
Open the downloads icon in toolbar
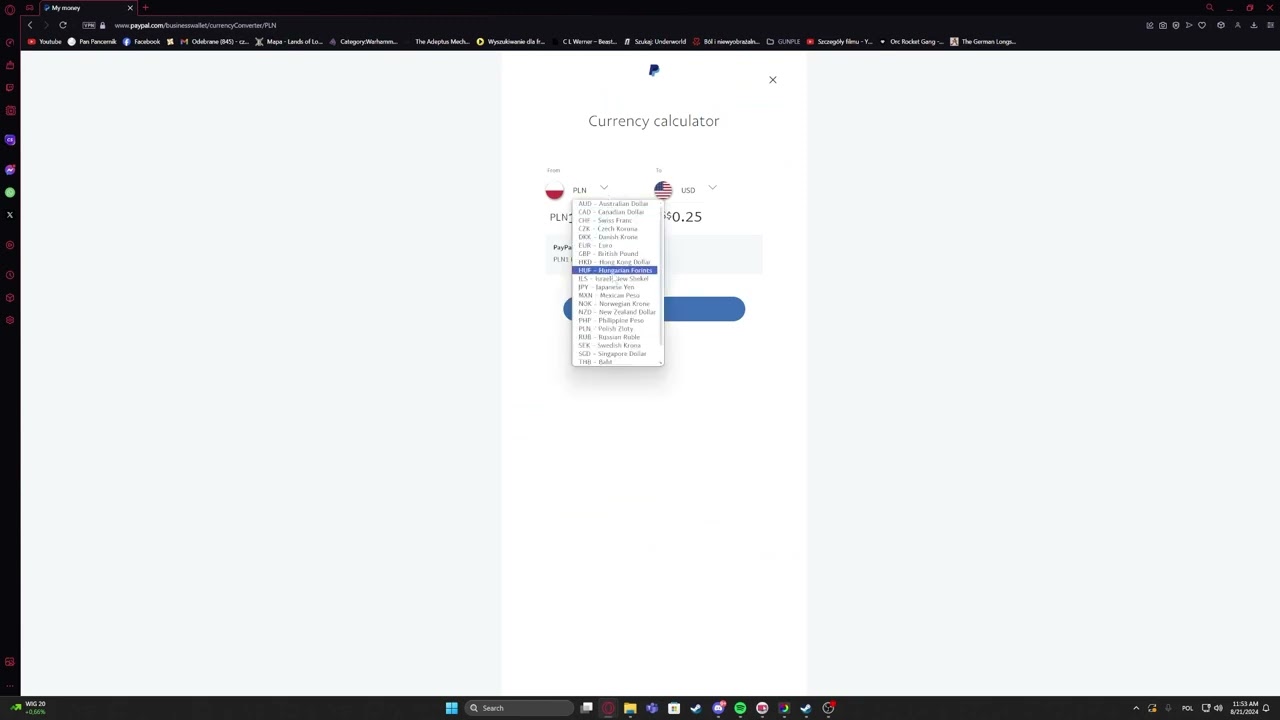pyautogui.click(x=1253, y=25)
